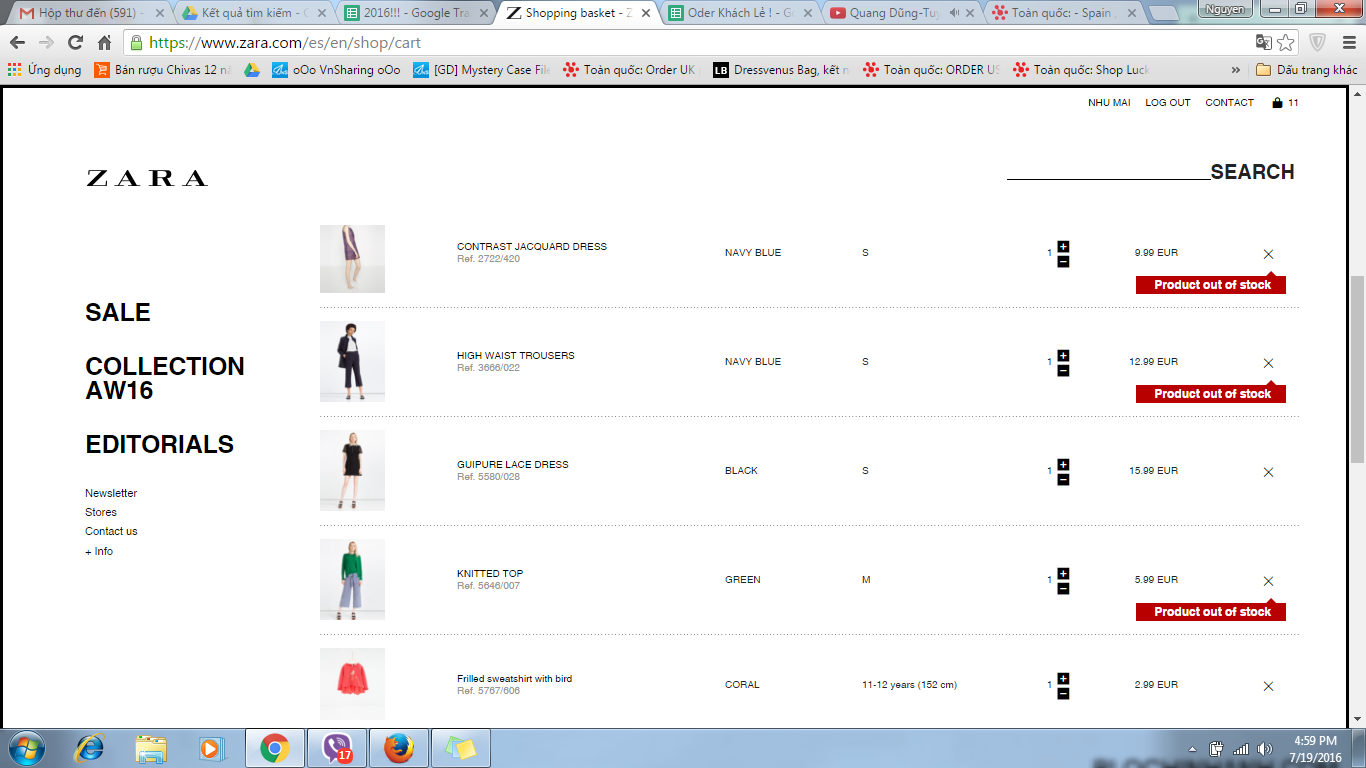Open Viber from the Windows taskbar
1366x768 pixels.
pos(337,748)
